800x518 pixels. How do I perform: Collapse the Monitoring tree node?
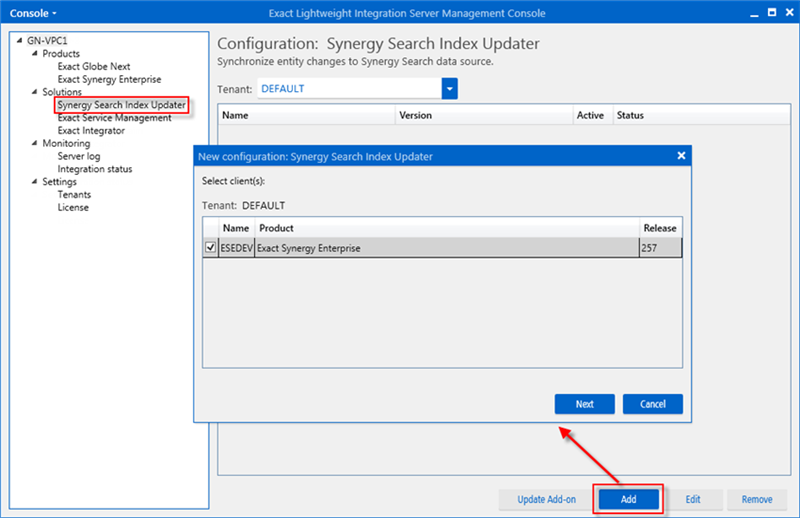35,143
